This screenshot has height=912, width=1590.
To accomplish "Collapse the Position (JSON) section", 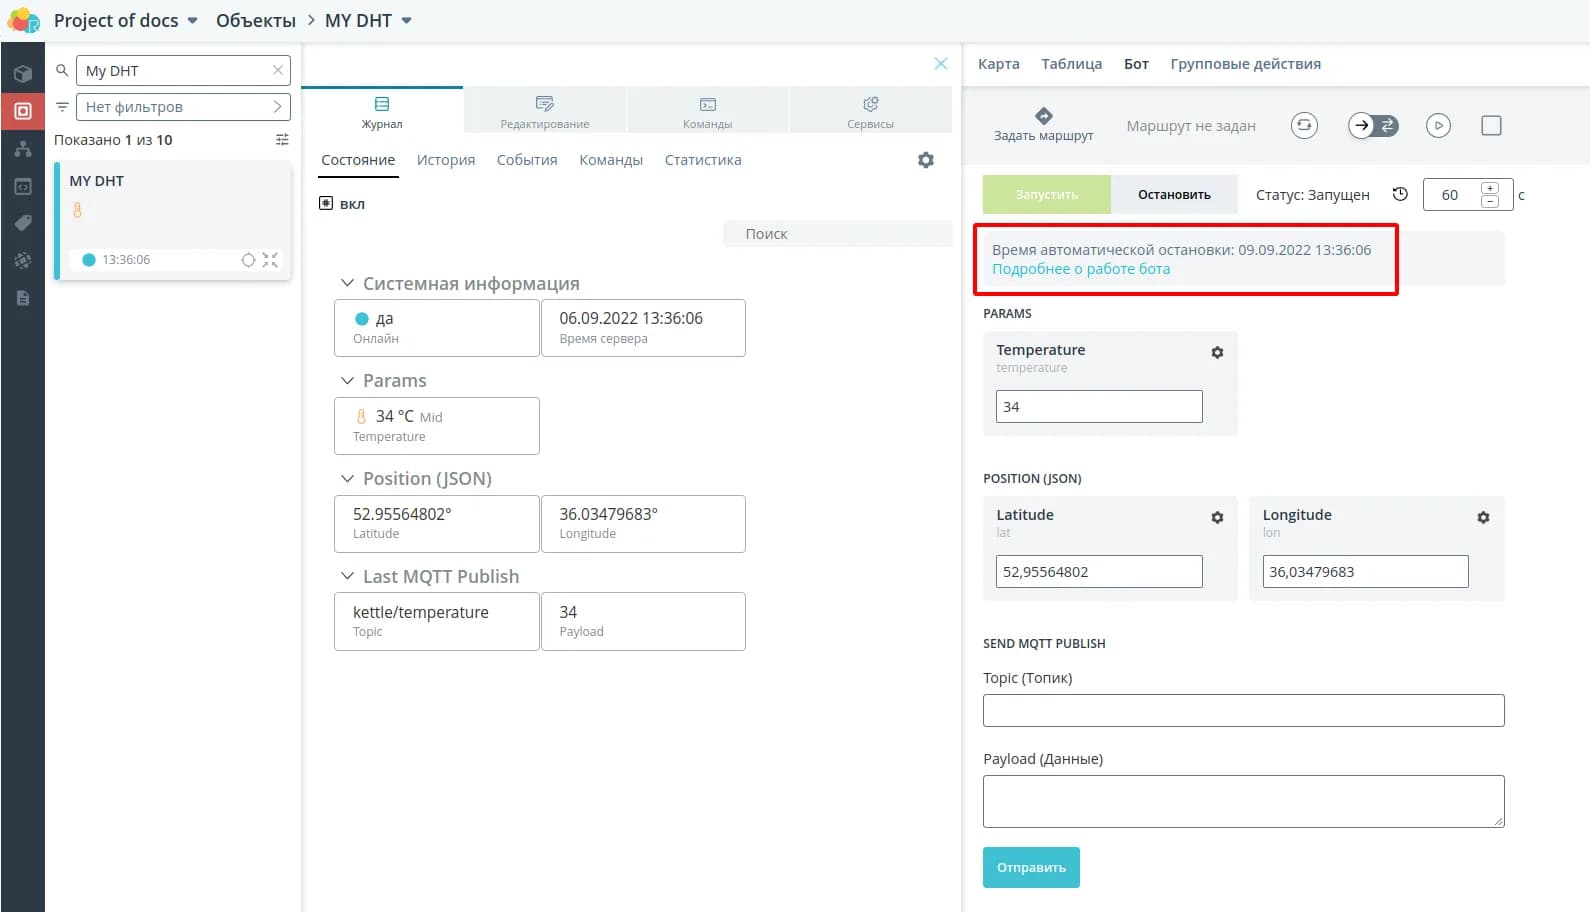I will pos(347,479).
